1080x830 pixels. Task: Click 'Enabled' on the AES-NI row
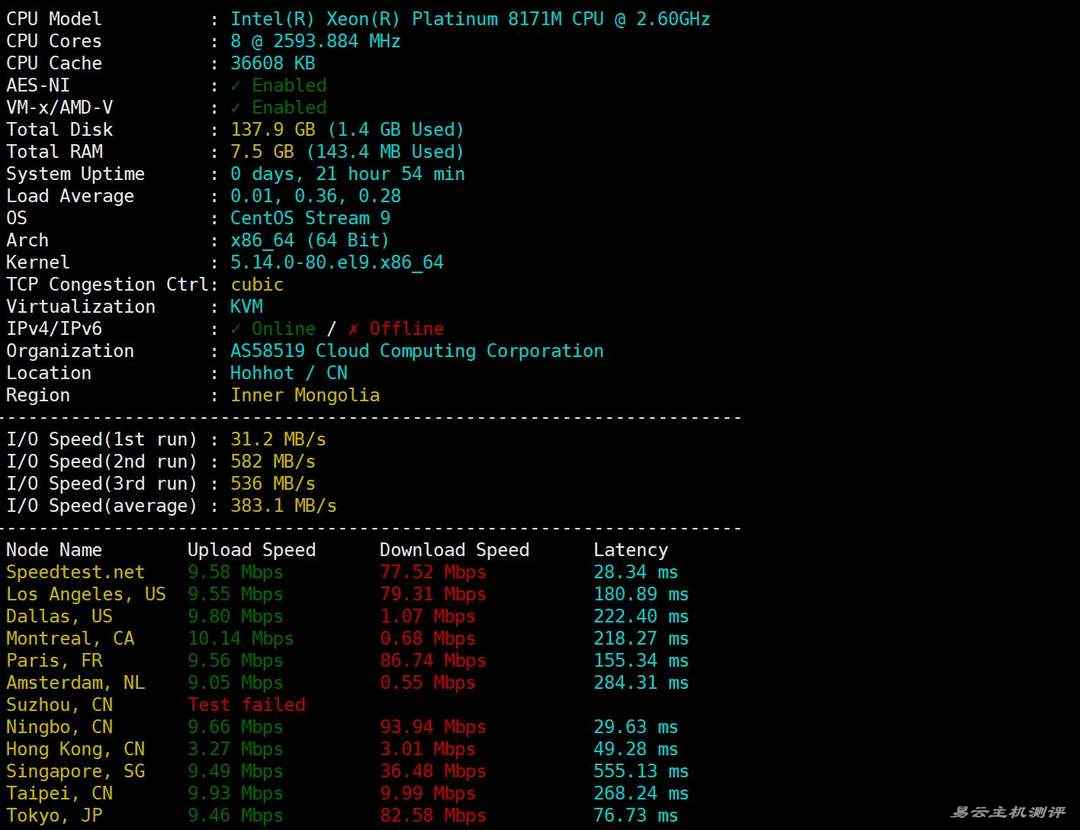tap(289, 85)
